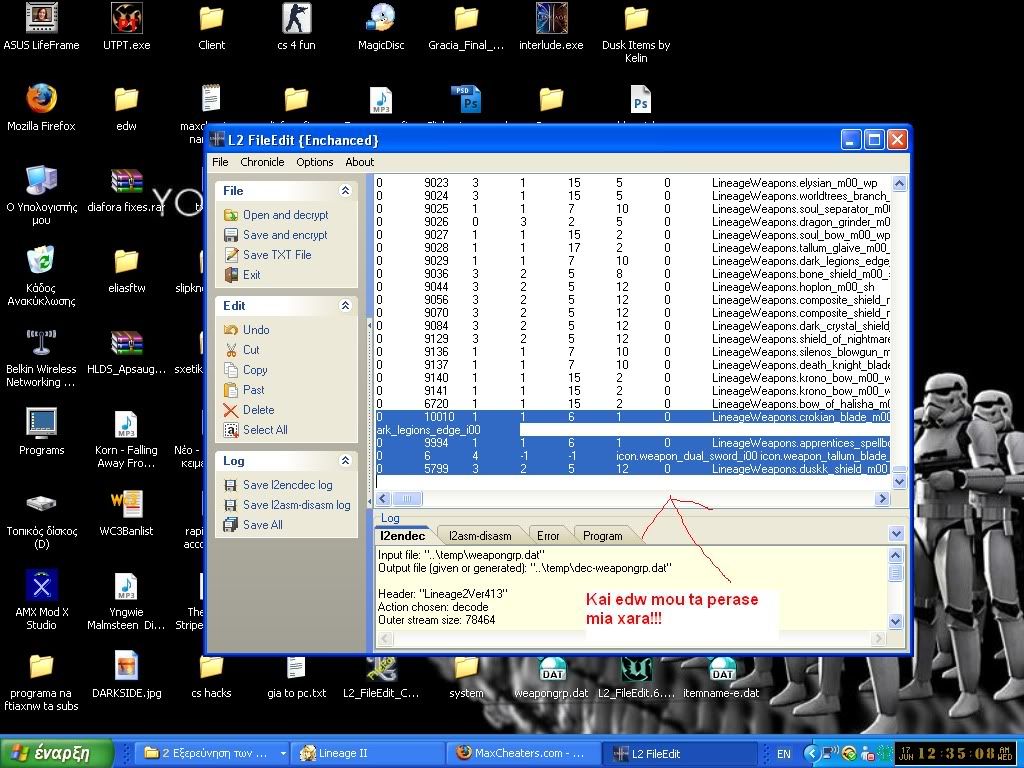The width and height of the screenshot is (1024, 768).
Task: Click the Undo arrow icon
Action: [231, 330]
